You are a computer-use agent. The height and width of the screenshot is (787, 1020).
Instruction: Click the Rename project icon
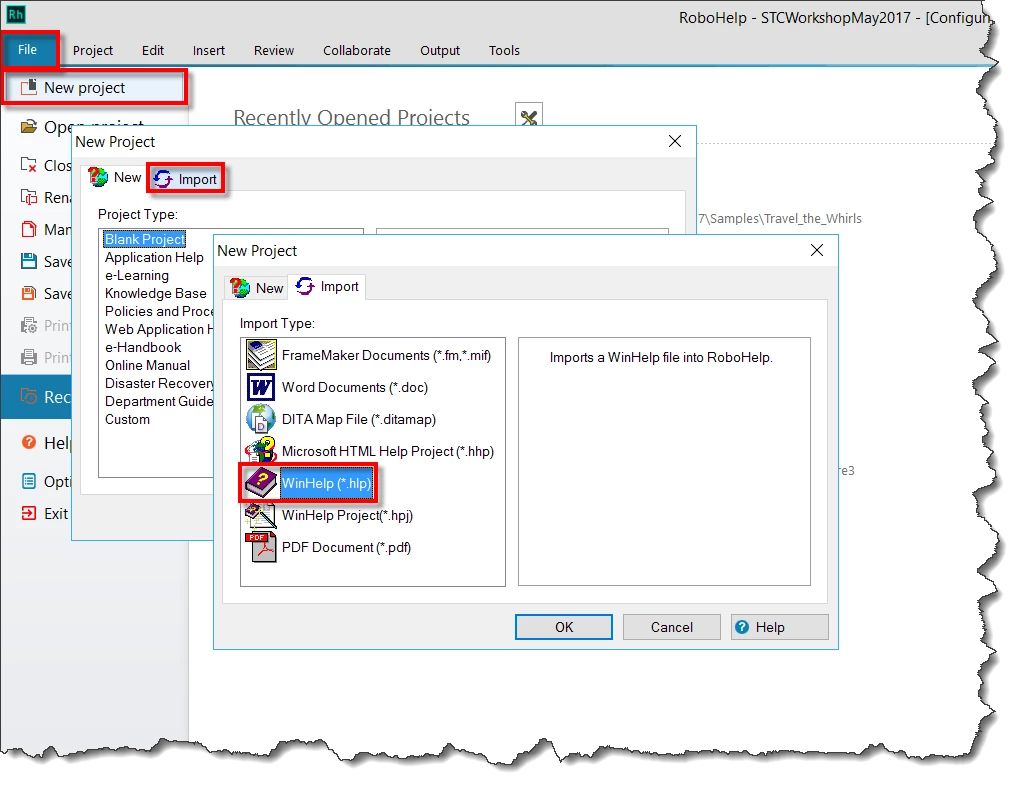click(x=29, y=196)
